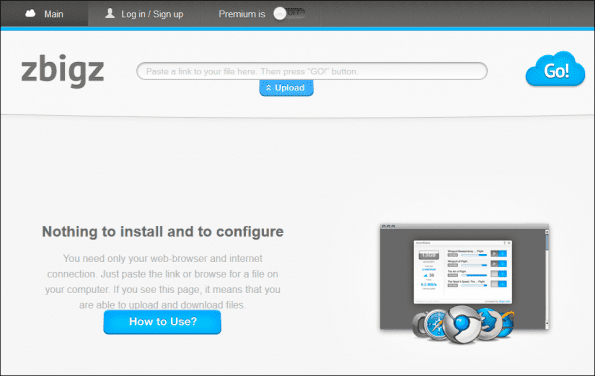Image resolution: width=595 pixels, height=376 pixels.
Task: Open the Main tab
Action: click(44, 14)
